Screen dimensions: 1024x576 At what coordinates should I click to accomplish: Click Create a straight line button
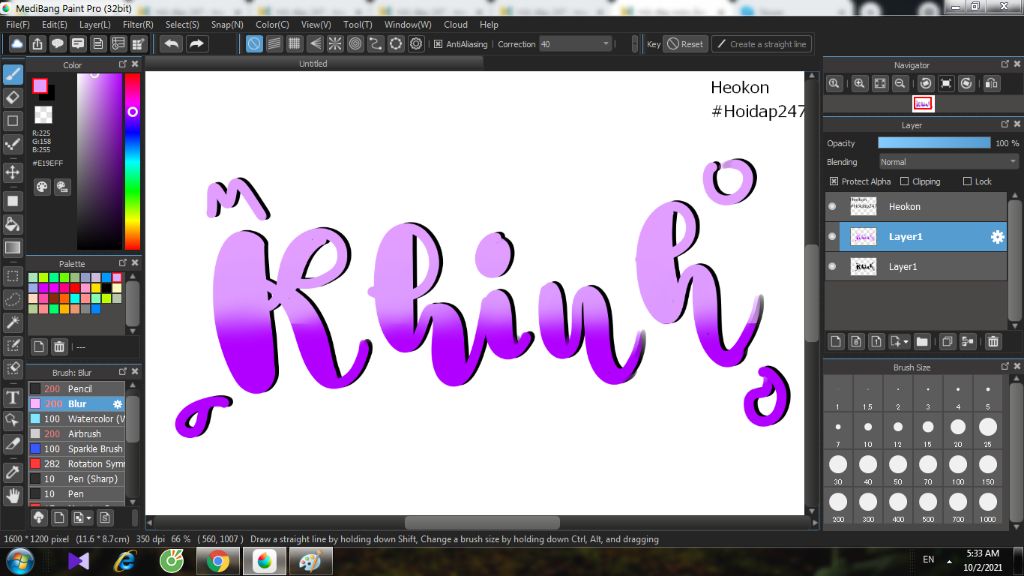(761, 44)
